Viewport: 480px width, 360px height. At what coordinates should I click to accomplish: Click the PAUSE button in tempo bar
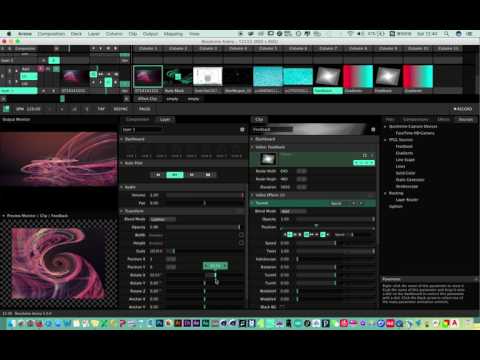[144, 109]
